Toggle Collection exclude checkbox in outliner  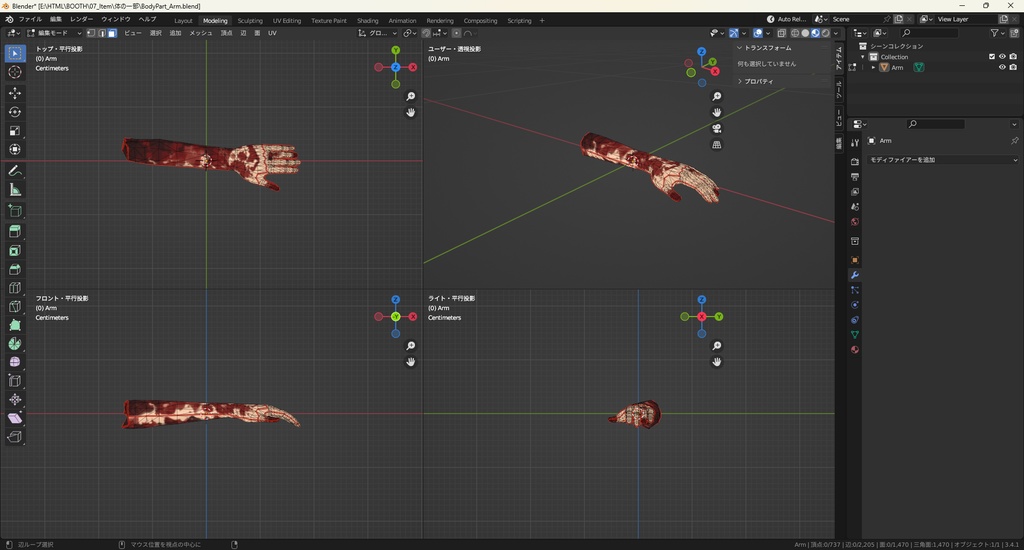coord(992,57)
